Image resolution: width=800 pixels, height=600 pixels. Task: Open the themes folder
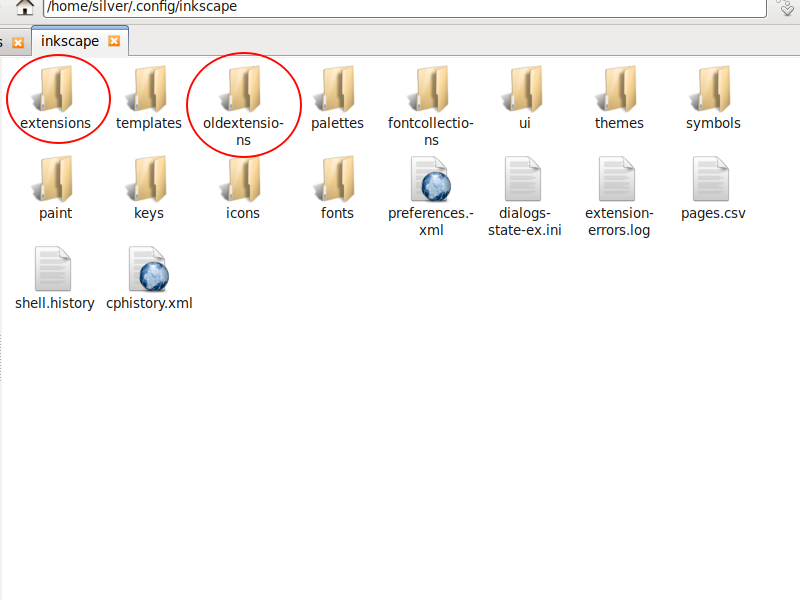[x=618, y=89]
